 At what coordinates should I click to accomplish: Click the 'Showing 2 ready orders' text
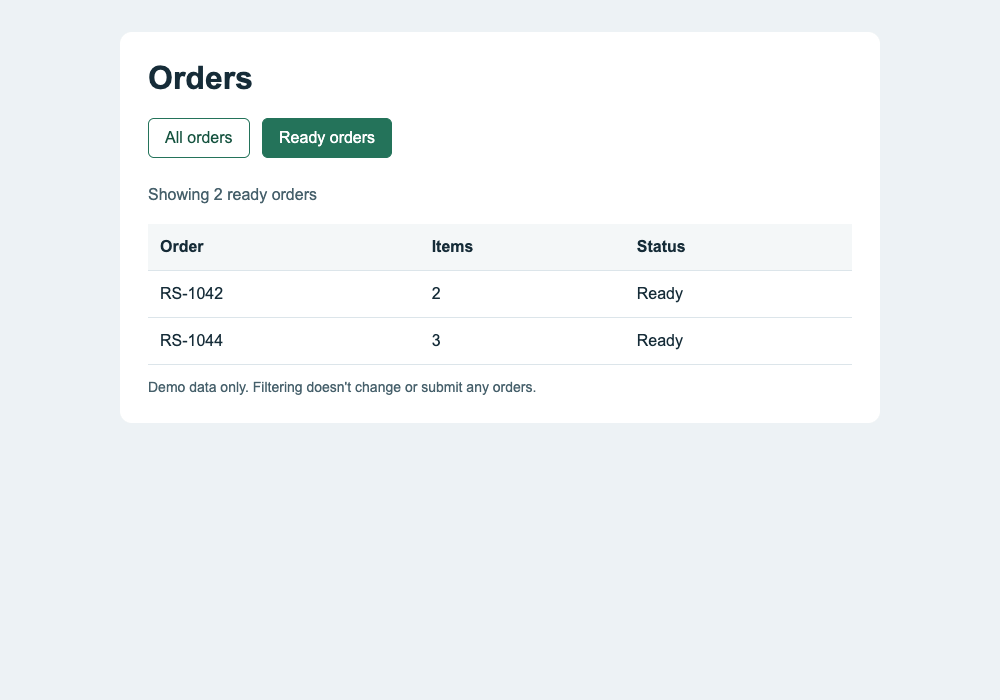(232, 194)
